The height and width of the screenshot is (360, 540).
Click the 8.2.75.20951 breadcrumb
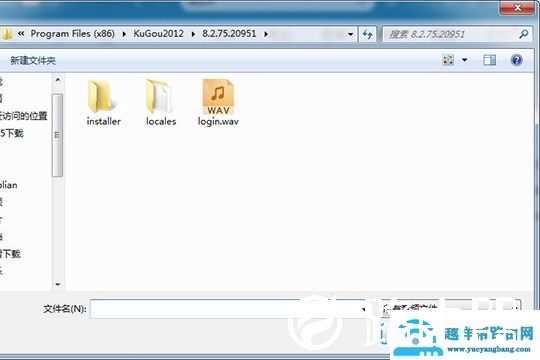pyautogui.click(x=229, y=34)
